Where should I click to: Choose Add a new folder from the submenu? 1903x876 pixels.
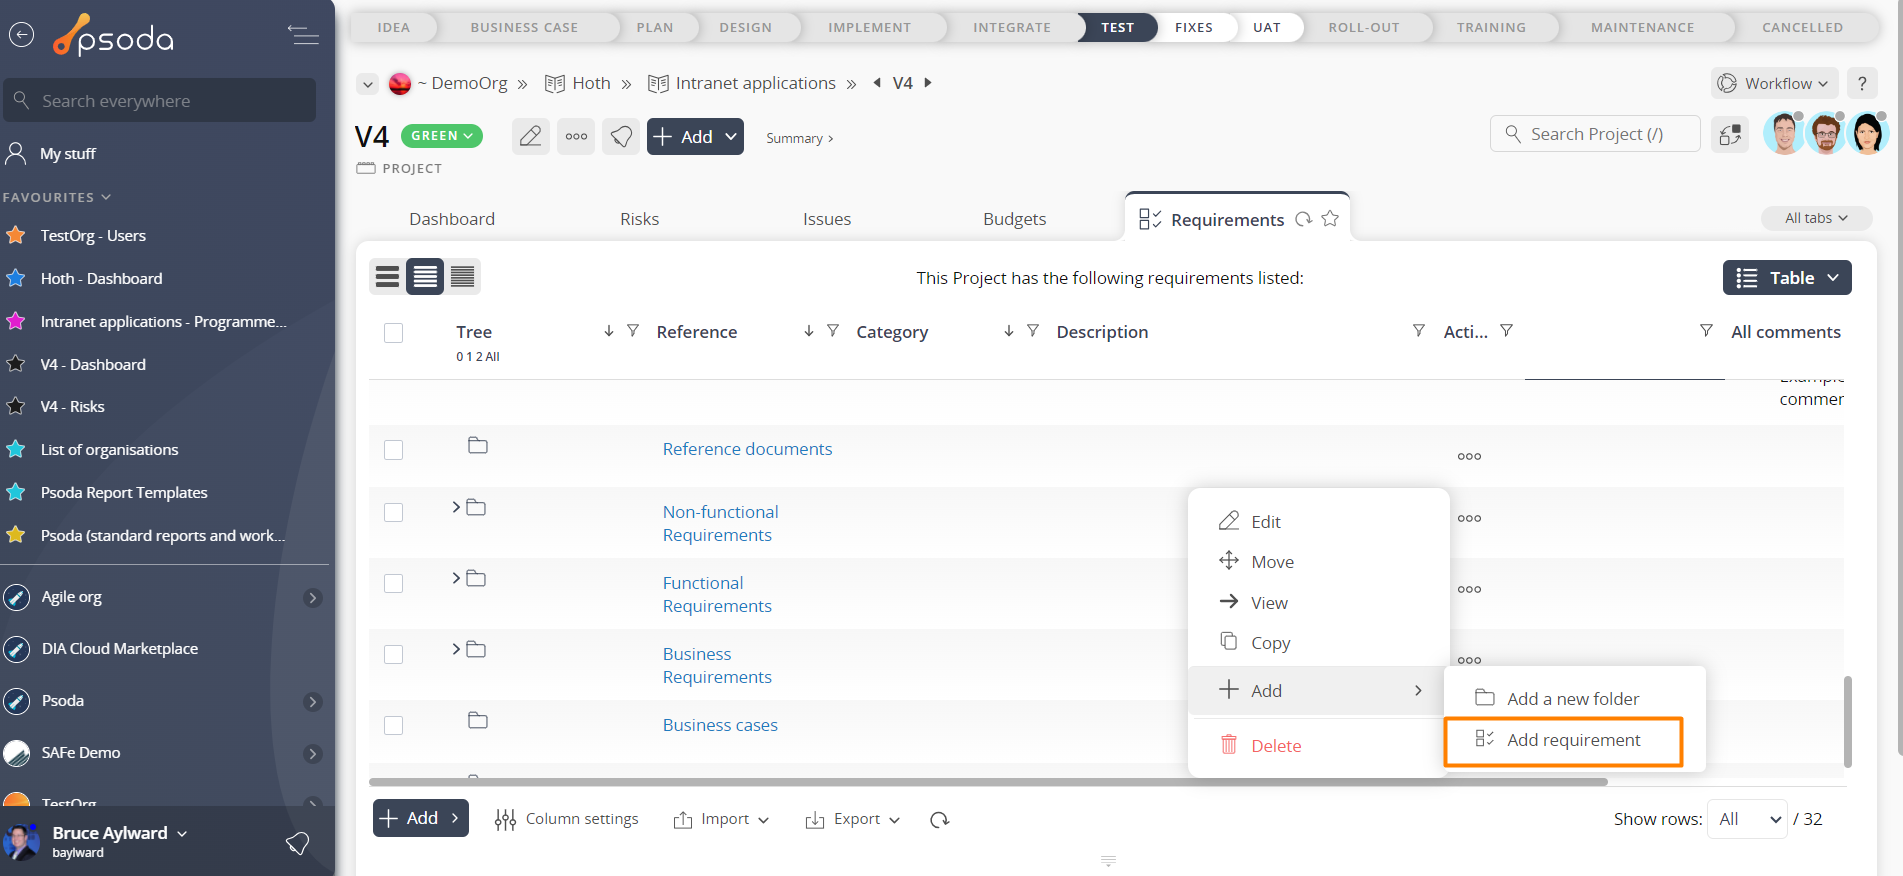[1574, 698]
